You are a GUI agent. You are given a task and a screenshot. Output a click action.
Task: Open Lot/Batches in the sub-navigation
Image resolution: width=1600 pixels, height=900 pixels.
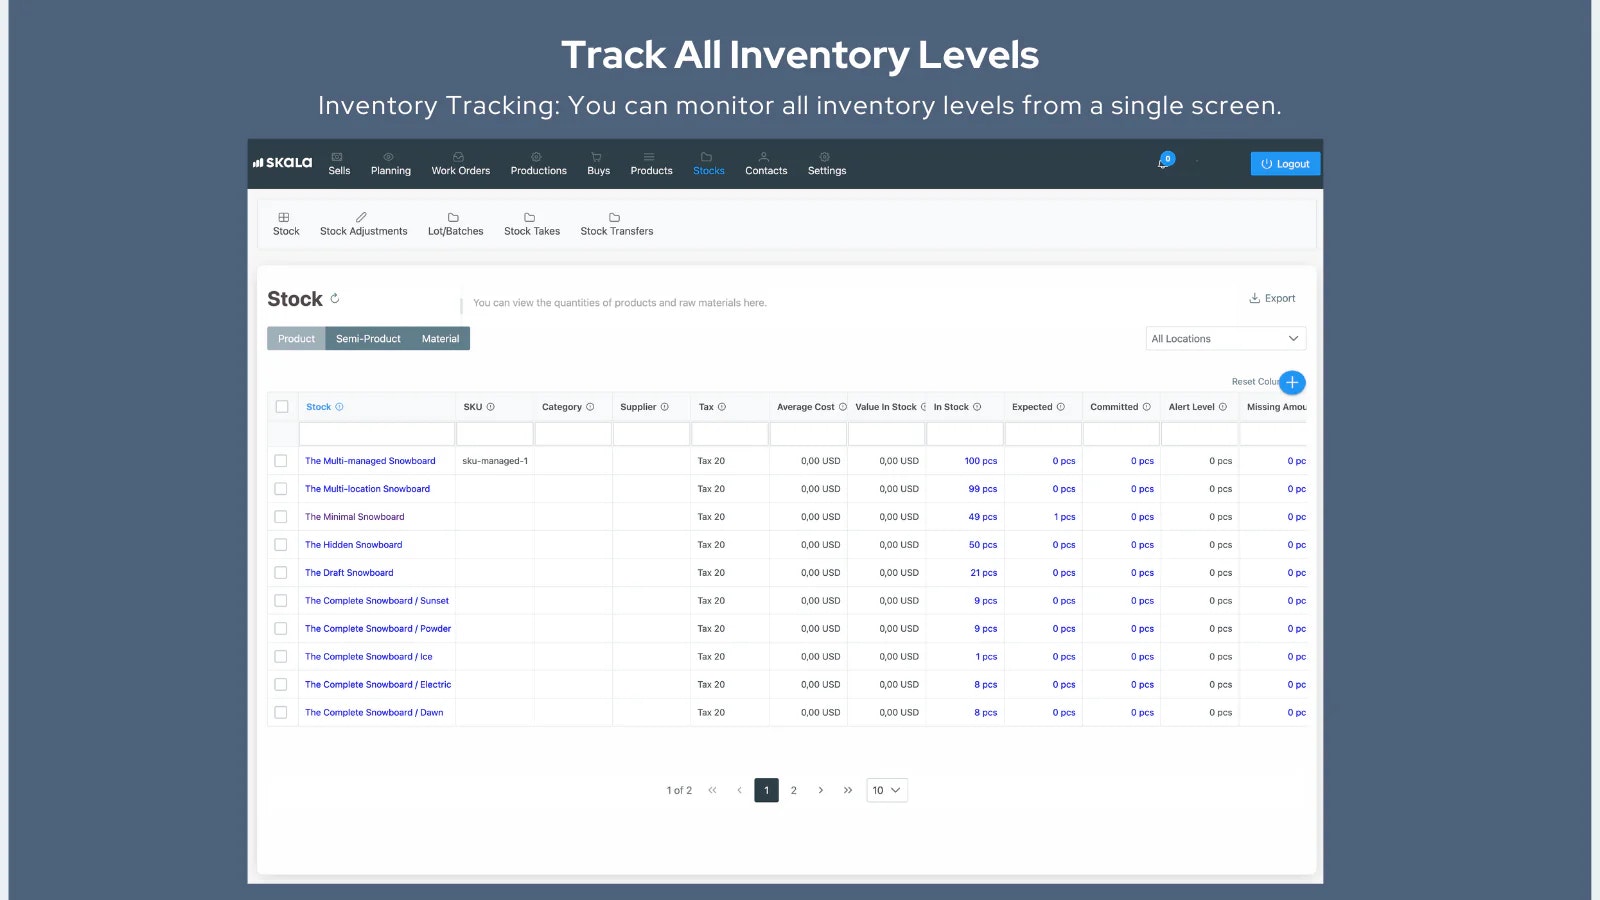456,224
